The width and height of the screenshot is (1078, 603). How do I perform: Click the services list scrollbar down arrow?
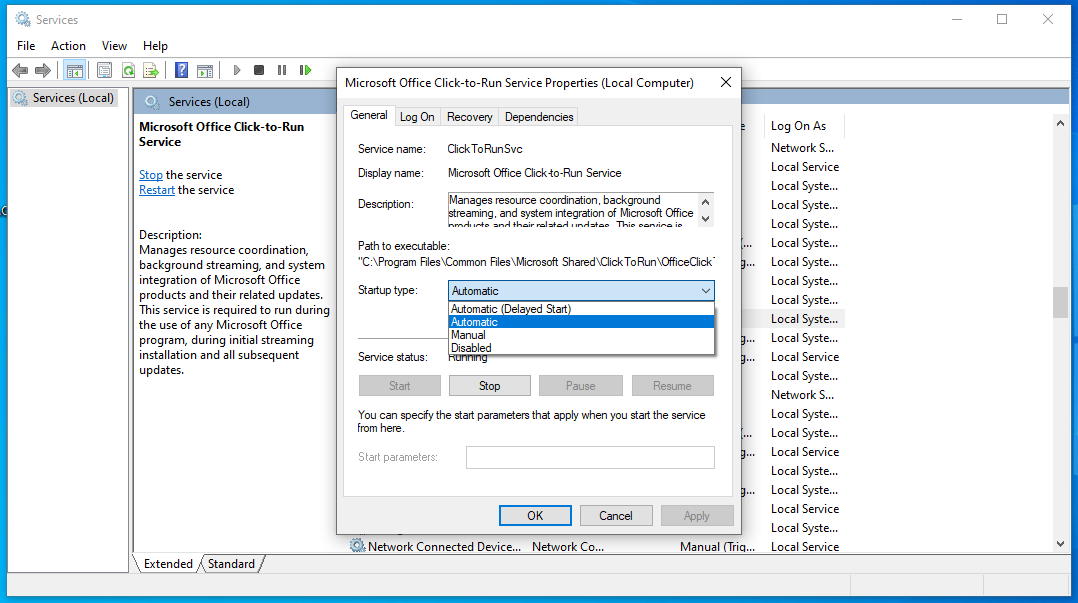(1060, 544)
